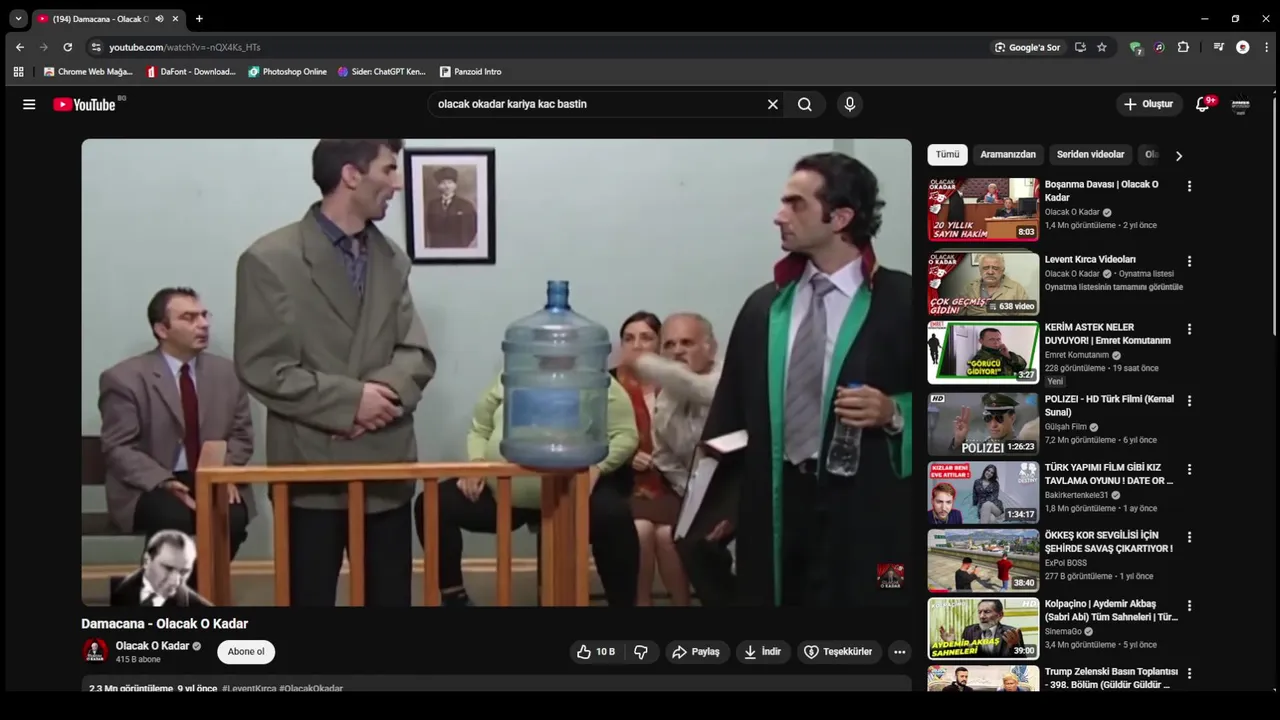Open YouTube notifications bell
1280x720 pixels.
click(1203, 104)
